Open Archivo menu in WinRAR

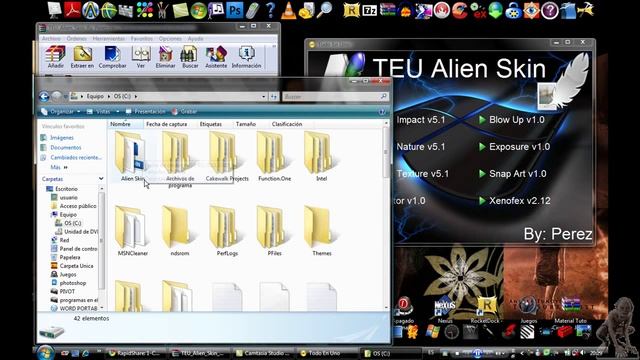tap(51, 38)
